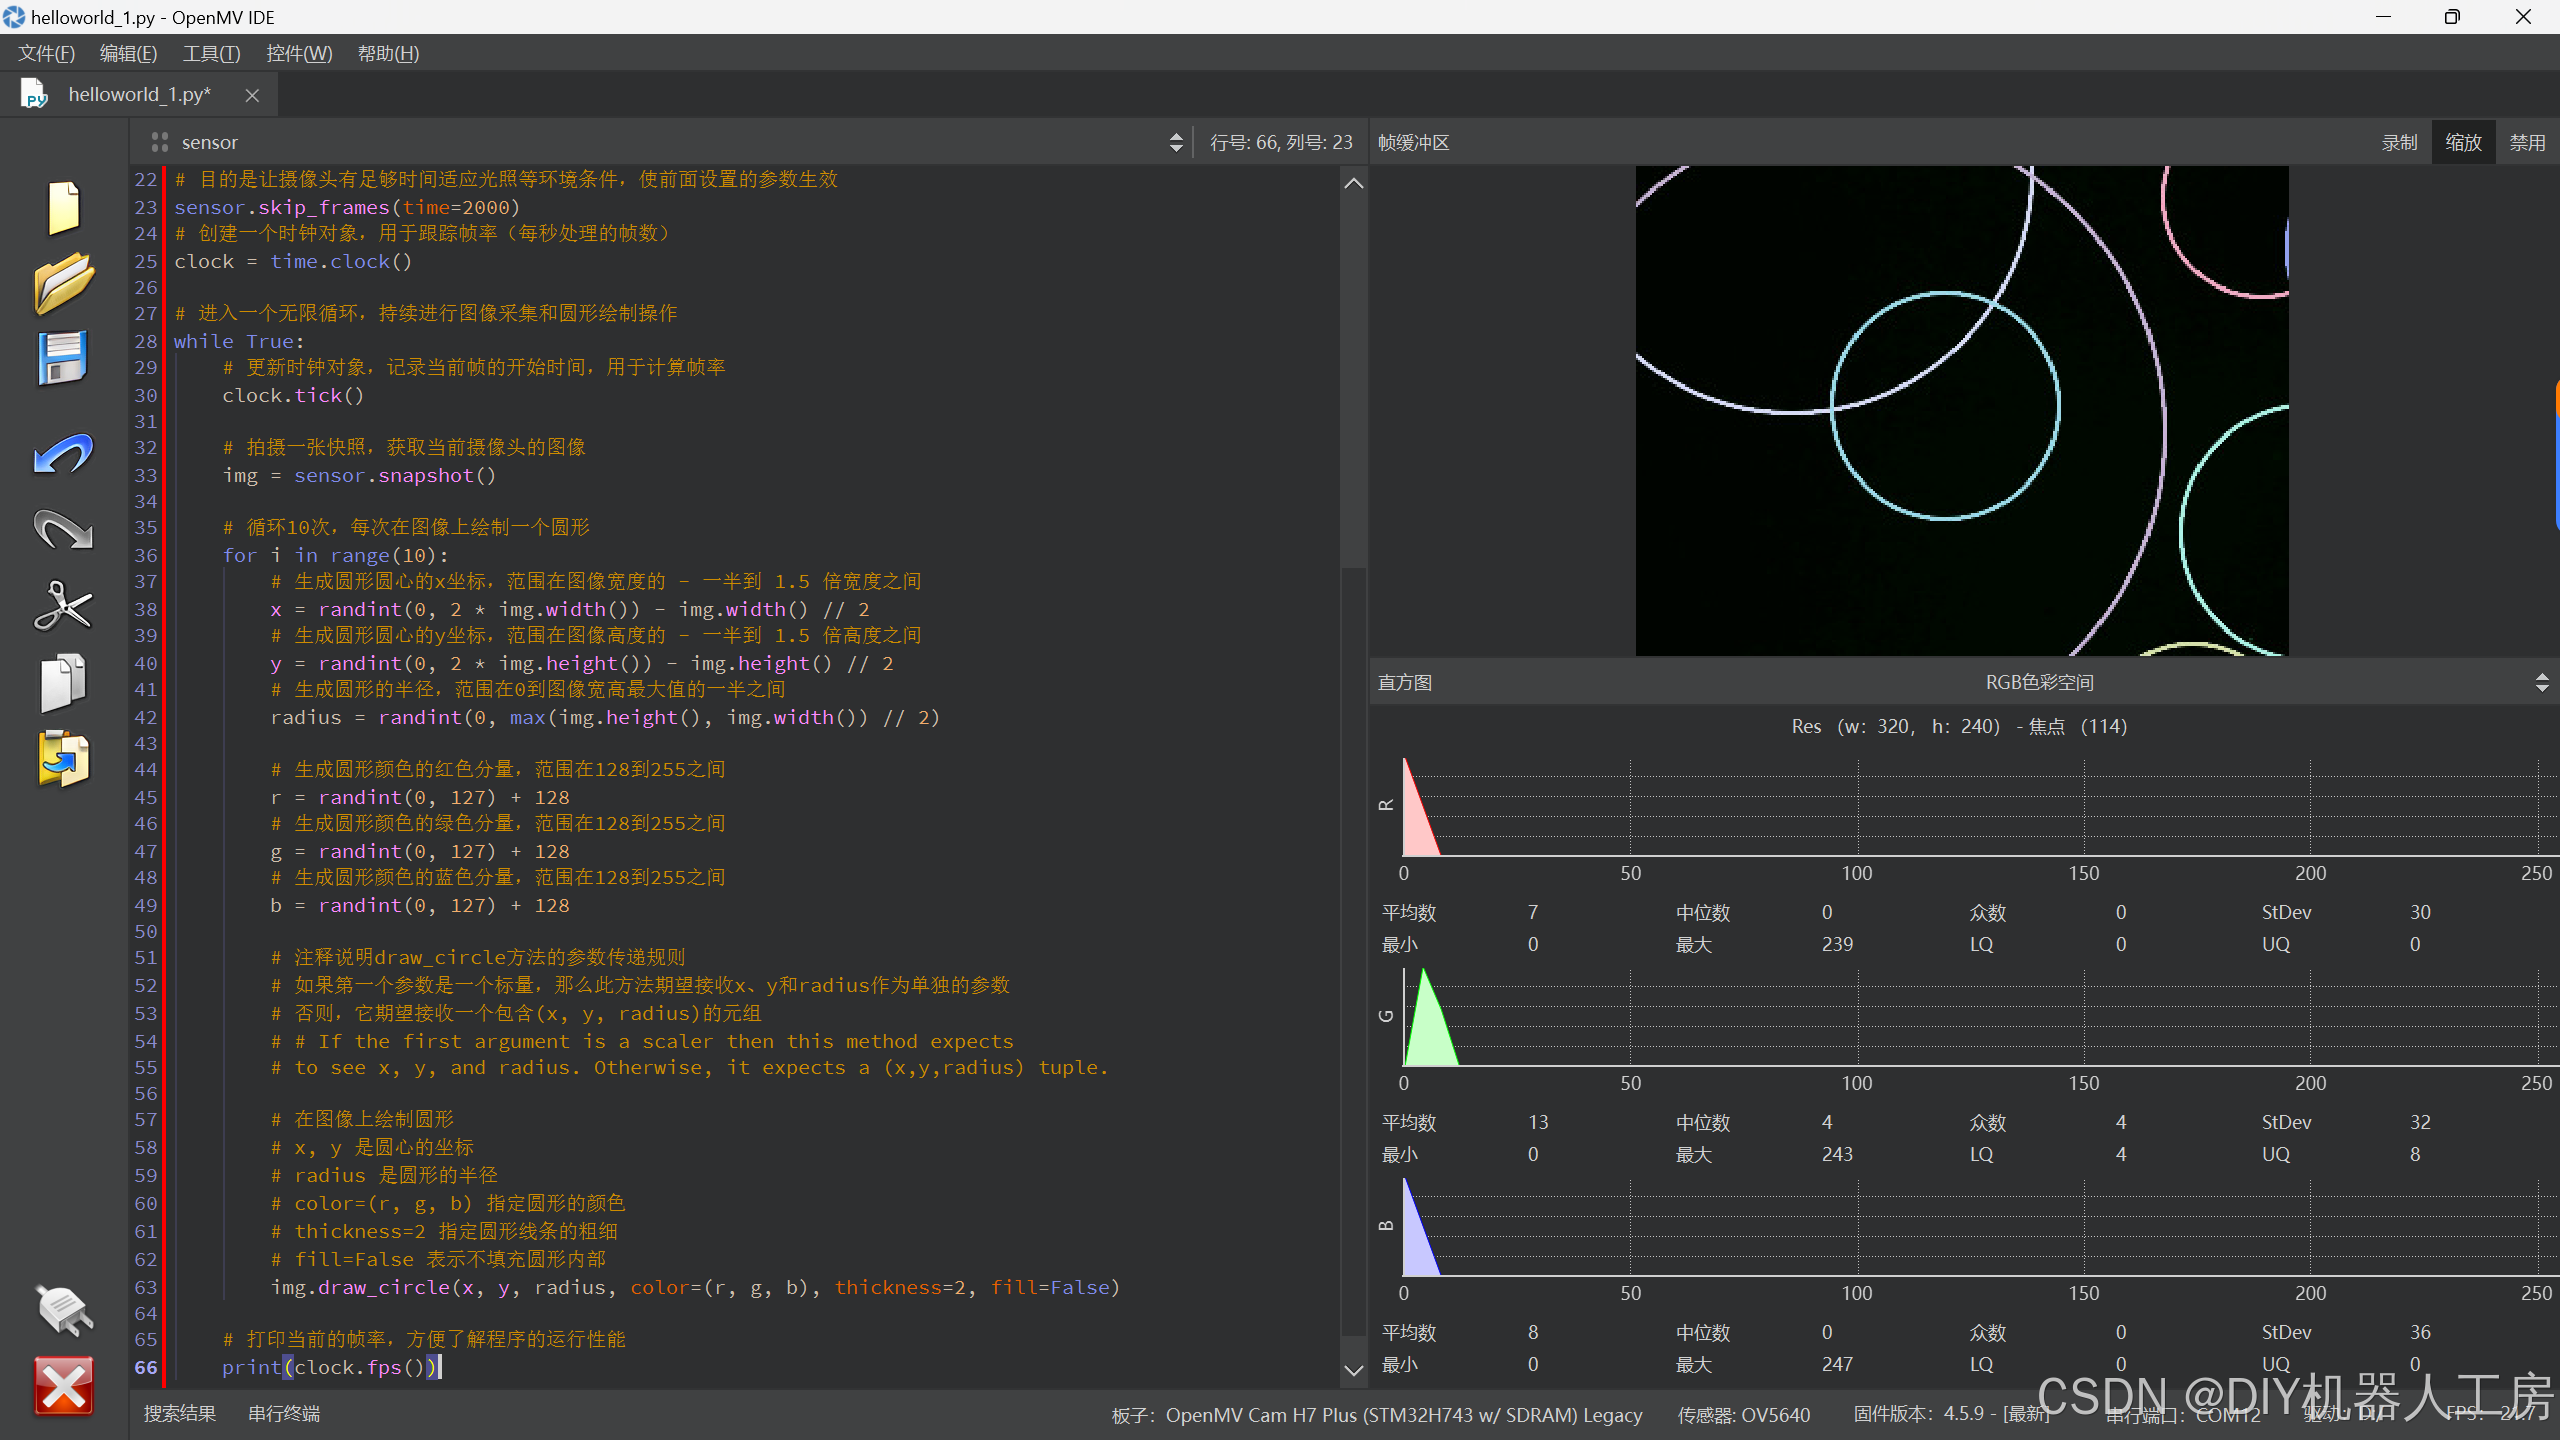Open a file with the folder icon
This screenshot has height=1440, width=2560.
coord(63,283)
